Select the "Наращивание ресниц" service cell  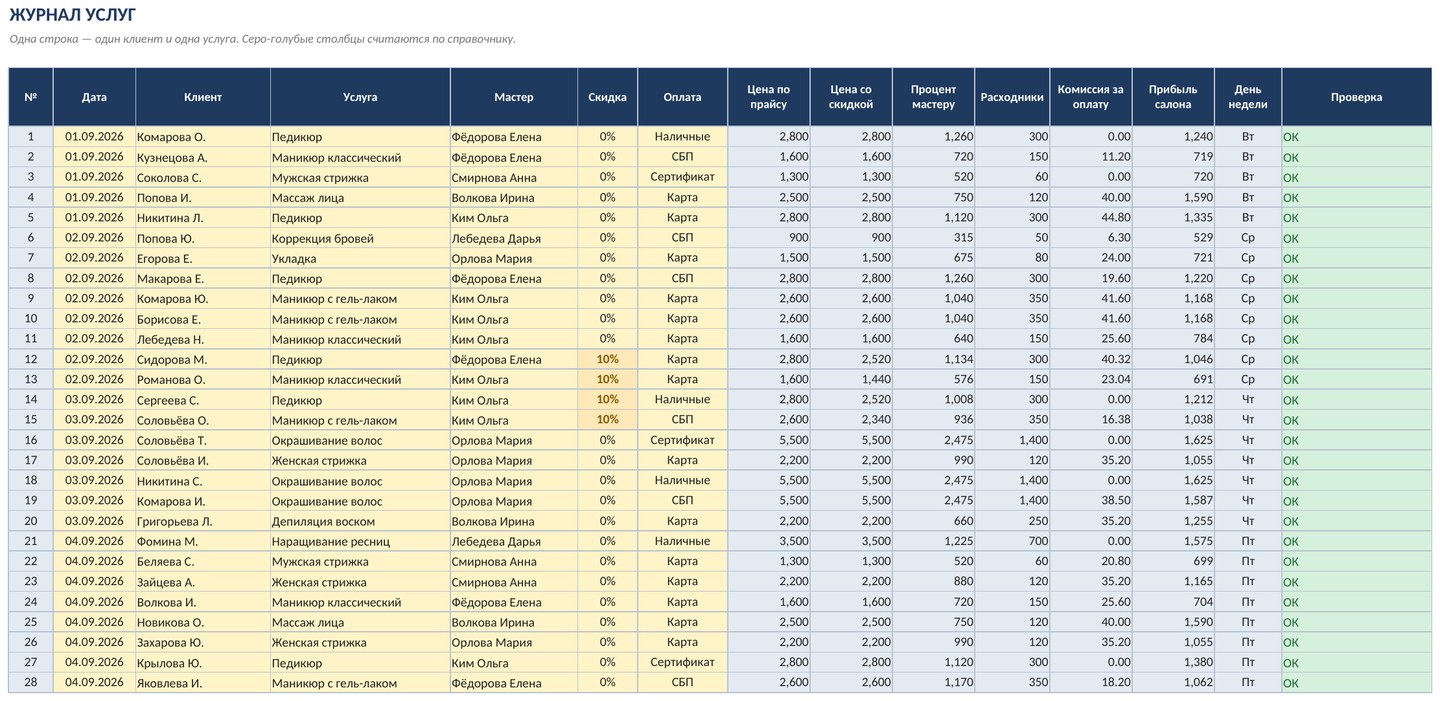coord(360,541)
